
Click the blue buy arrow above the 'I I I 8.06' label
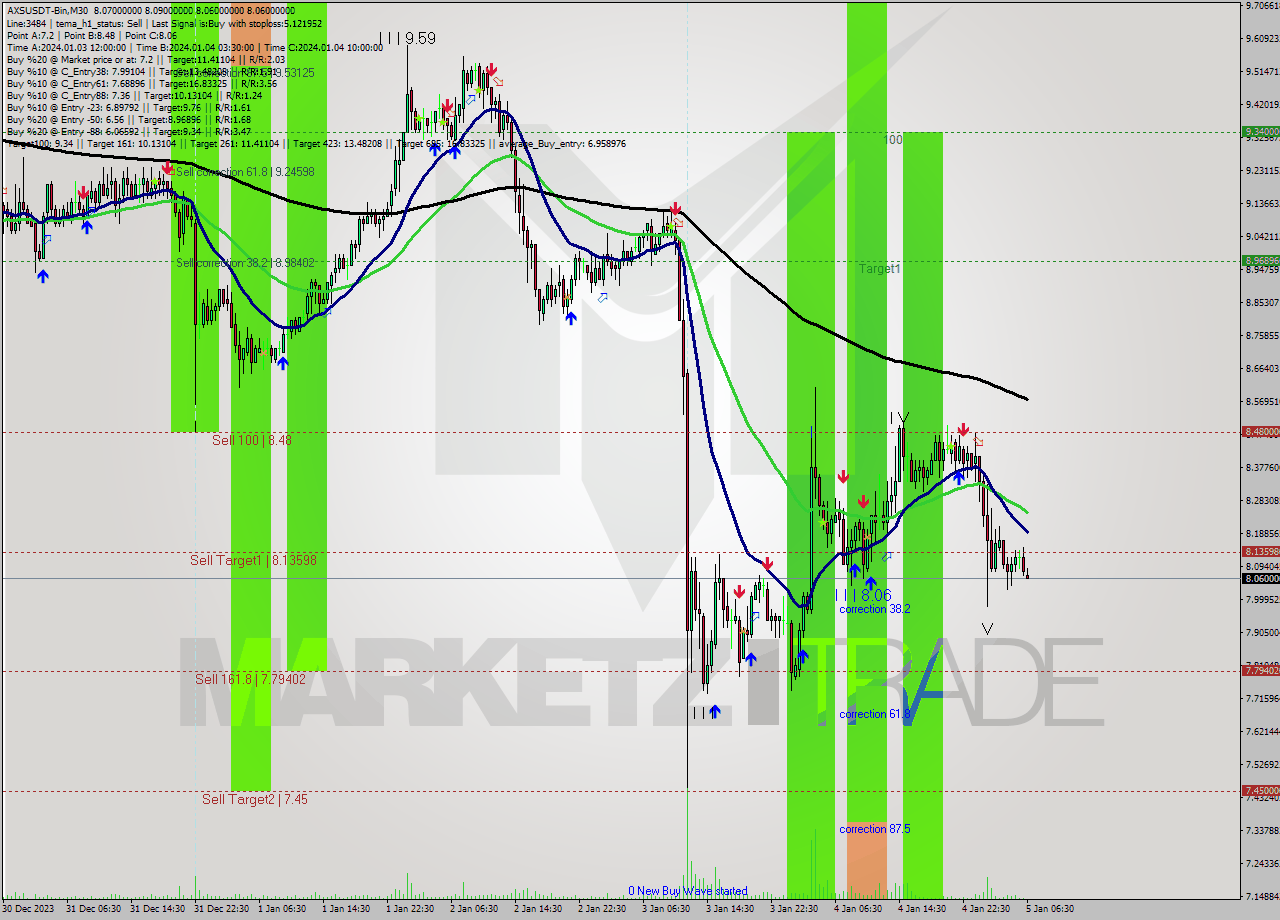click(871, 582)
